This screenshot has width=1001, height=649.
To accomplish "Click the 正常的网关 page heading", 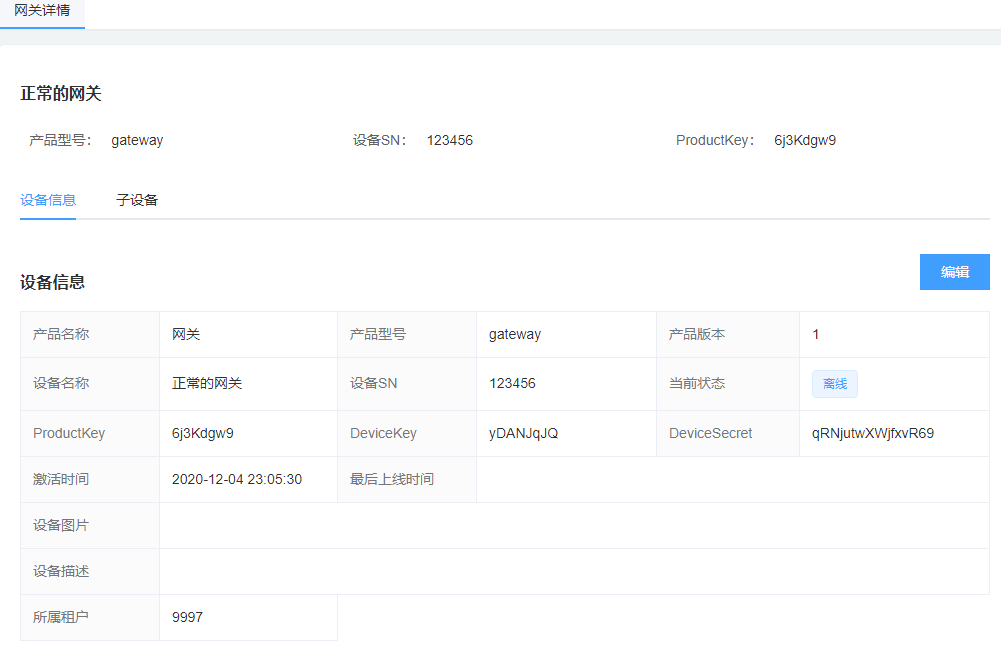I will pos(61,94).
